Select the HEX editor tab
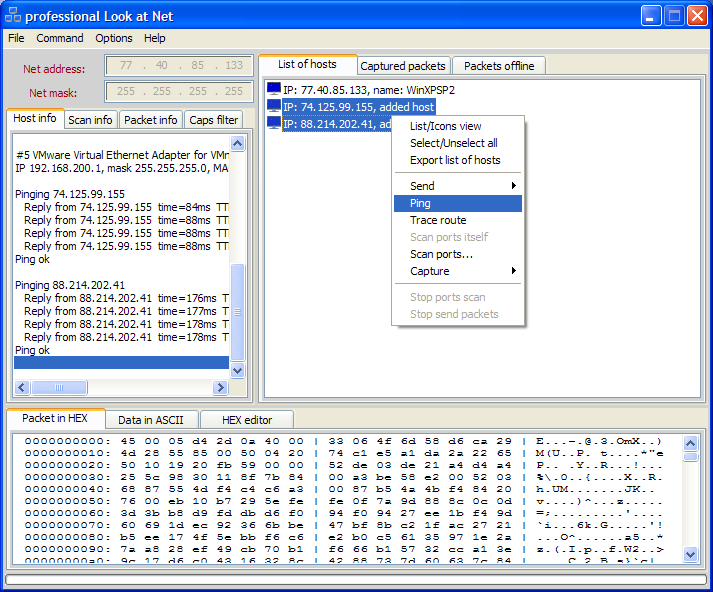The width and height of the screenshot is (713, 592). pyautogui.click(x=247, y=420)
